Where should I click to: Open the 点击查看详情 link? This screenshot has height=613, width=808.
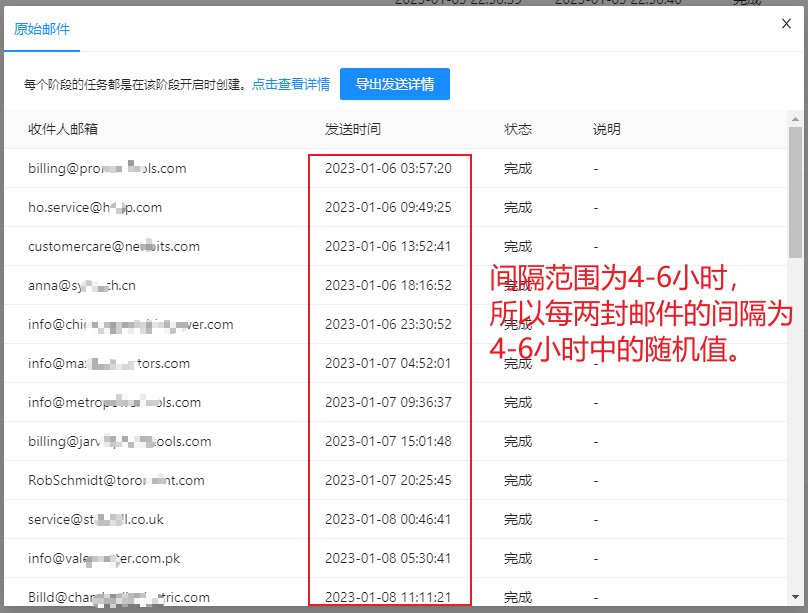pyautogui.click(x=291, y=84)
